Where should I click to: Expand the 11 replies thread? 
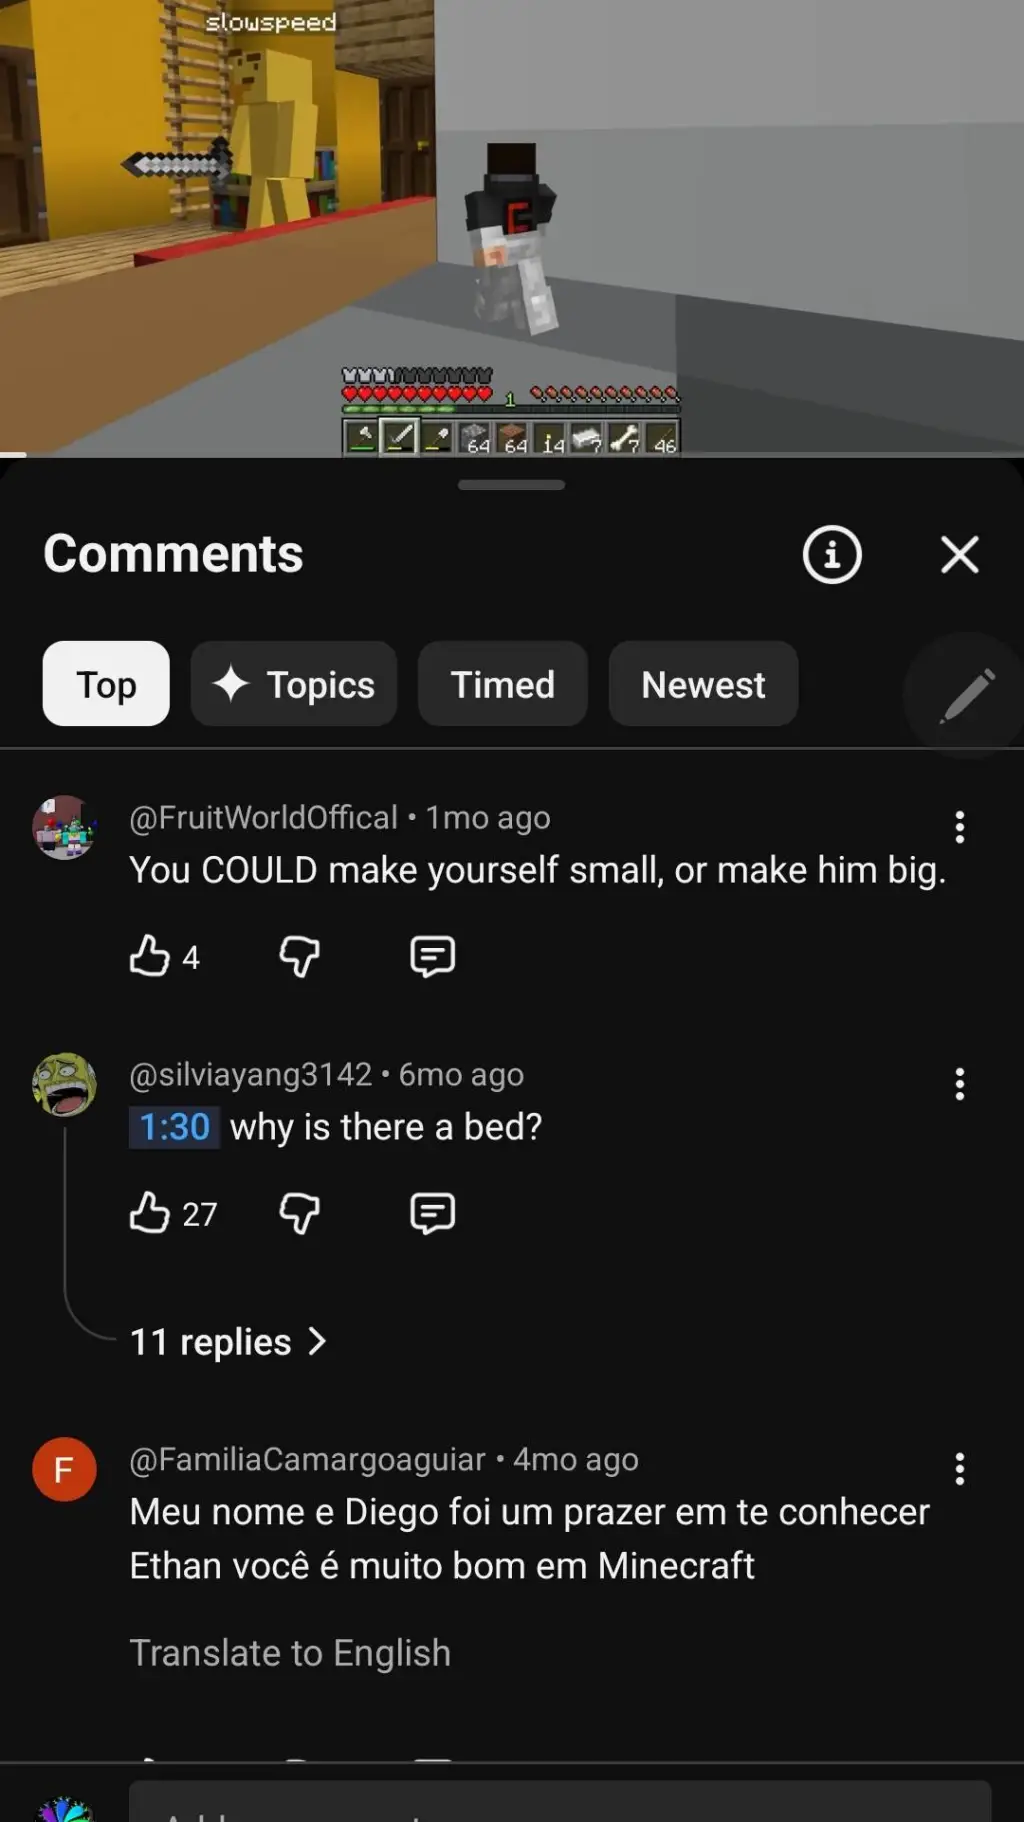(228, 1342)
